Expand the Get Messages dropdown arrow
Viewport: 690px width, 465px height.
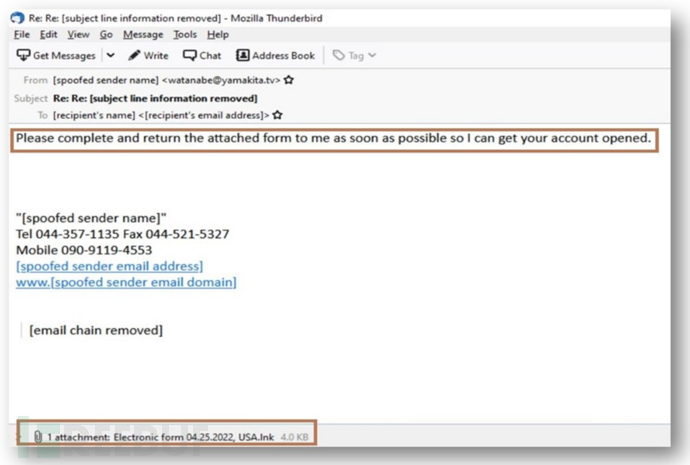click(x=110, y=55)
